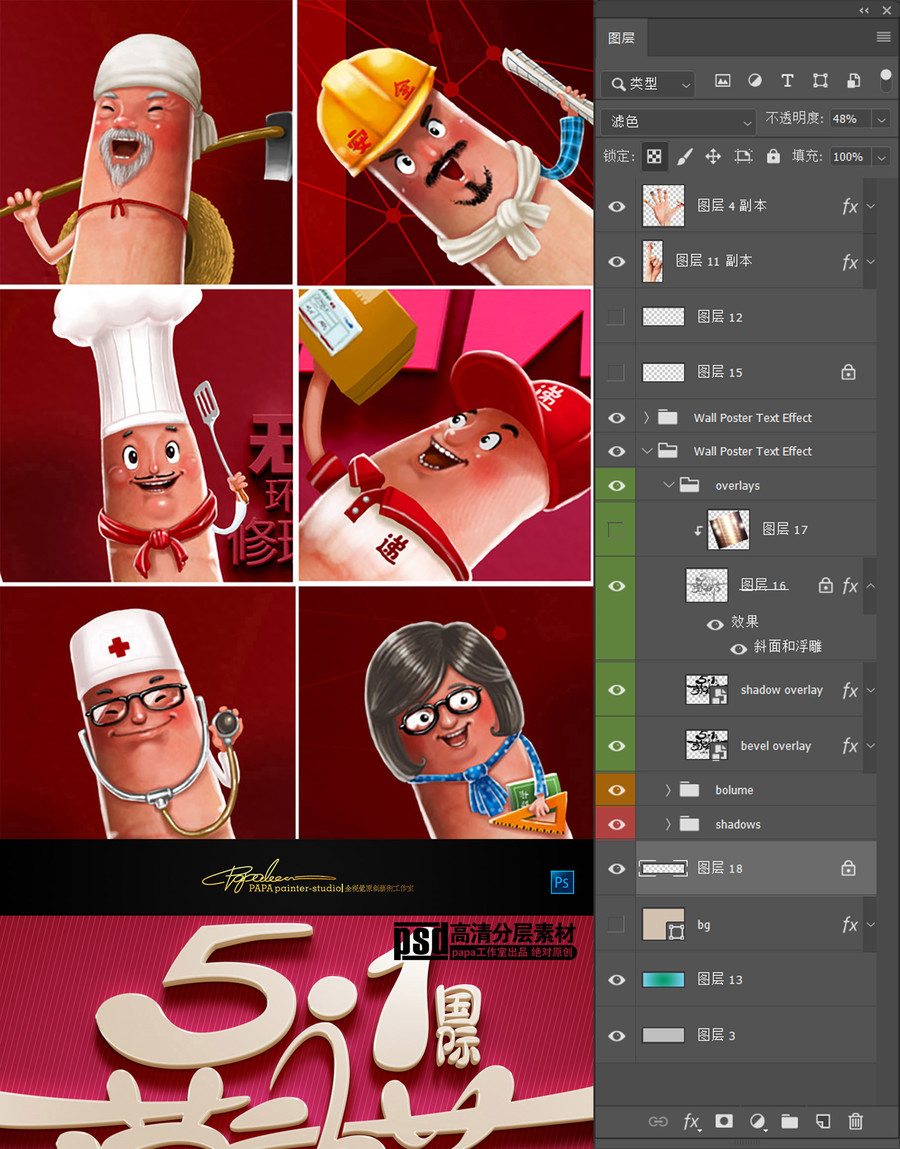This screenshot has height=1149, width=900.
Task: Toggle 斜面和浮雕 effect visibility
Action: (x=738, y=649)
